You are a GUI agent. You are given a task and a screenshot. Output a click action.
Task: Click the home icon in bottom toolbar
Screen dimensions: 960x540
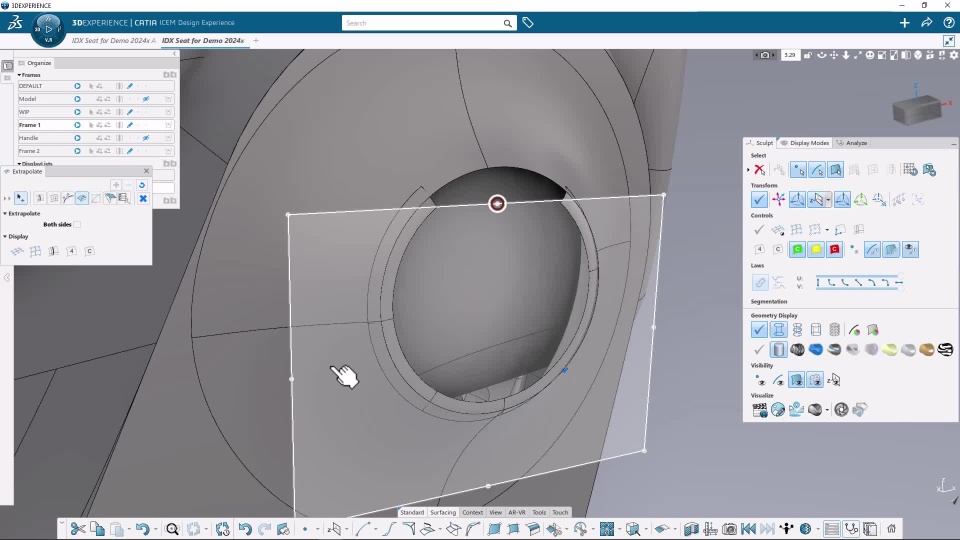point(891,529)
